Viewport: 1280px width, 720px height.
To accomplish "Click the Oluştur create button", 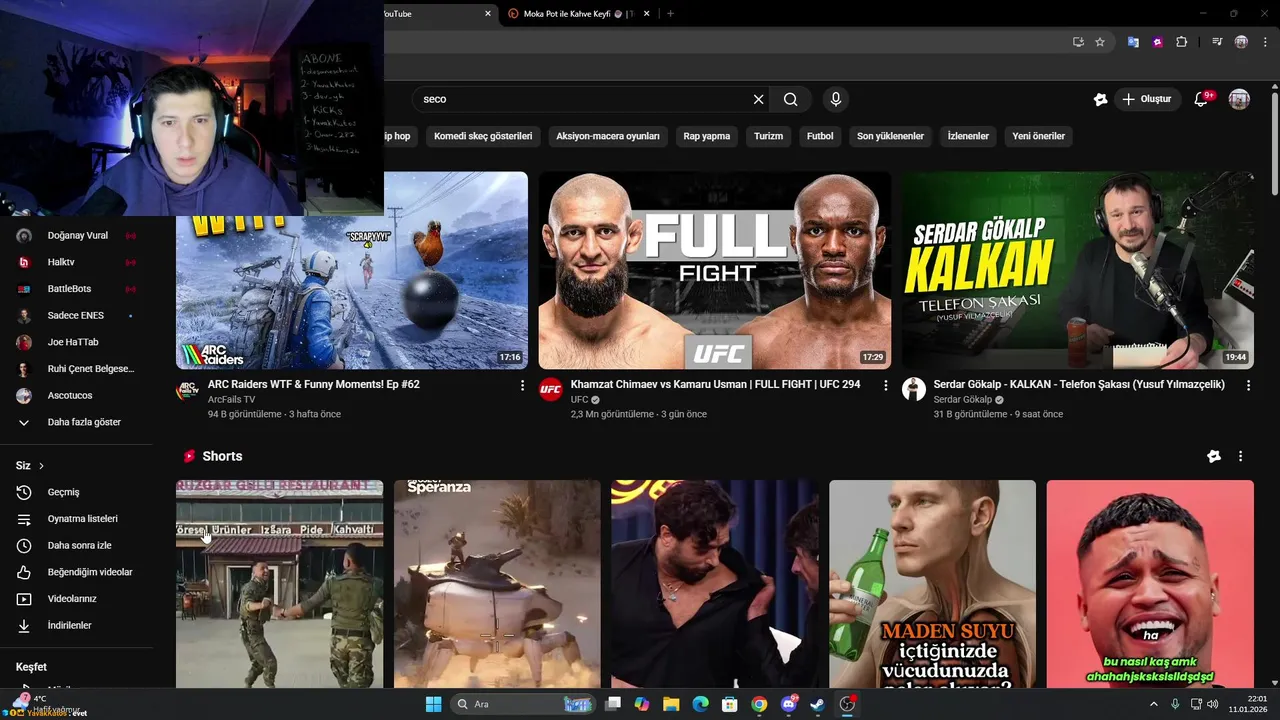I will pos(1147,99).
